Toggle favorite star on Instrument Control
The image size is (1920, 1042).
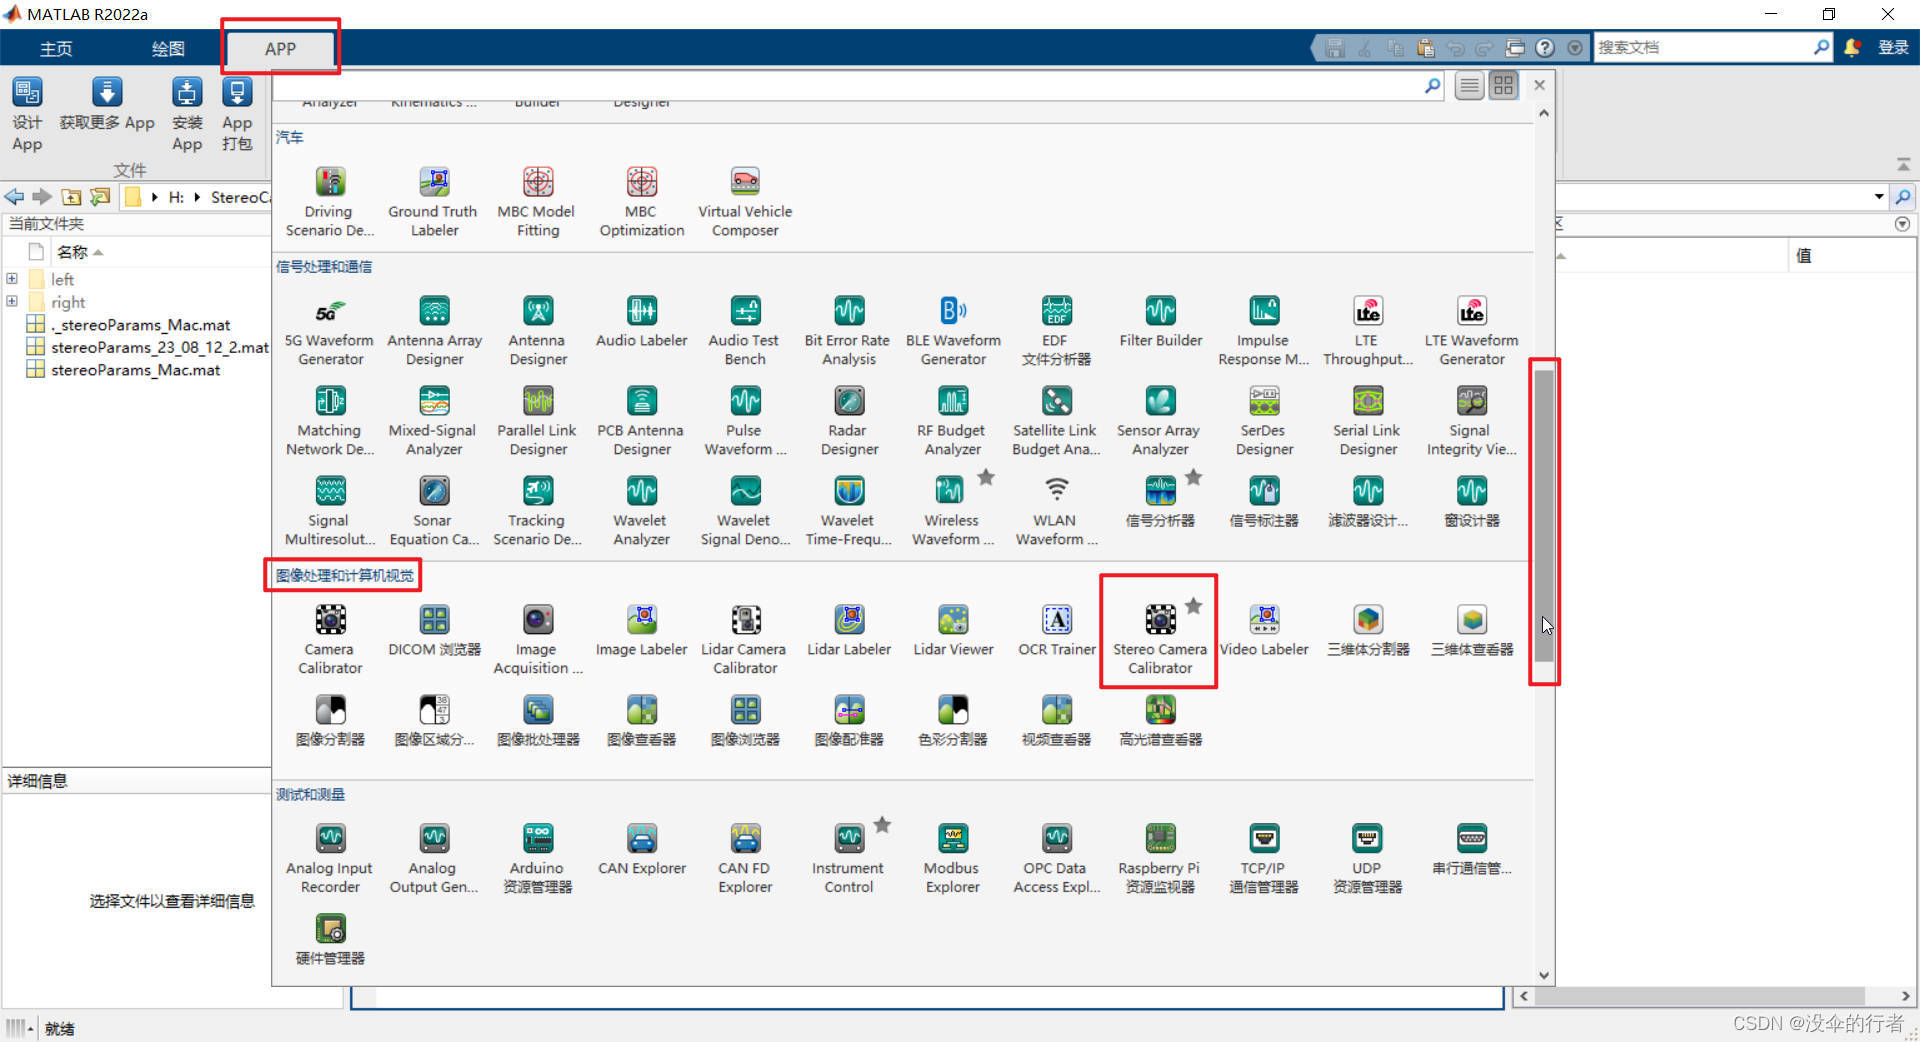click(x=882, y=824)
